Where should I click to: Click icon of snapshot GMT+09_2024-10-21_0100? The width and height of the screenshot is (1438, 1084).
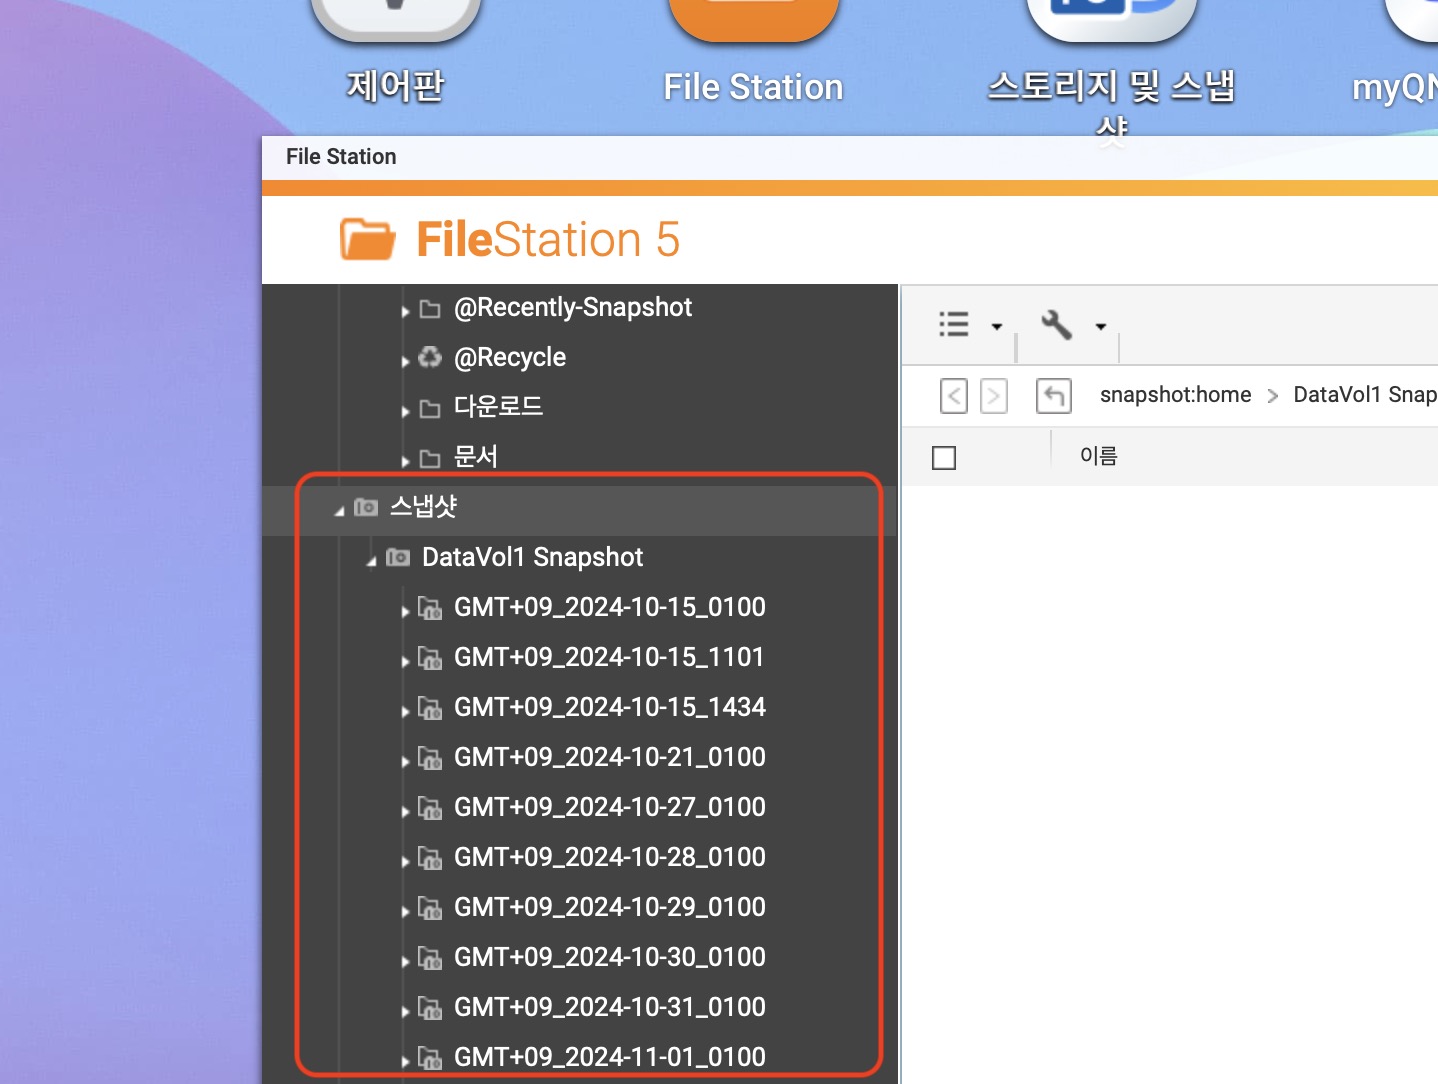pyautogui.click(x=430, y=758)
